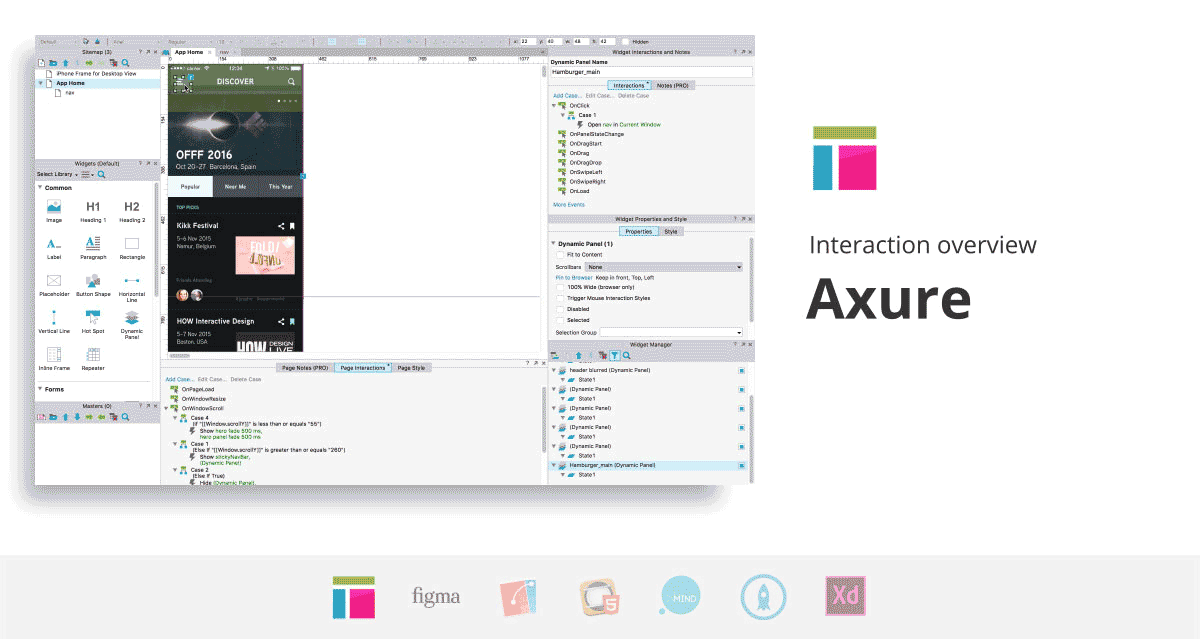Switch to the Notes (PRO) tab
This screenshot has height=639, width=1200.
(673, 86)
